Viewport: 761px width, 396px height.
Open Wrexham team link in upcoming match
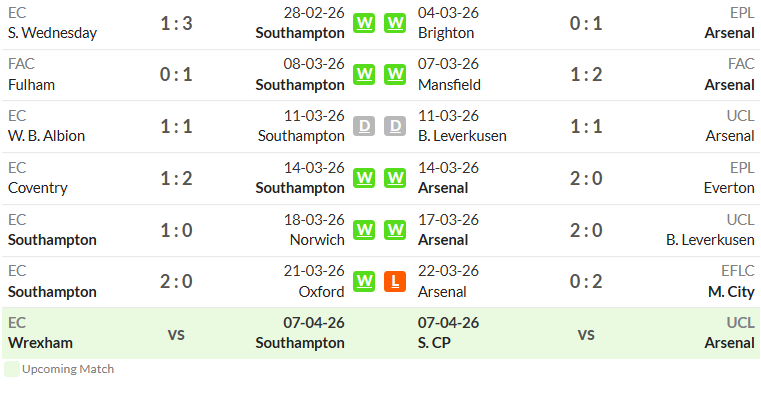click(x=40, y=343)
